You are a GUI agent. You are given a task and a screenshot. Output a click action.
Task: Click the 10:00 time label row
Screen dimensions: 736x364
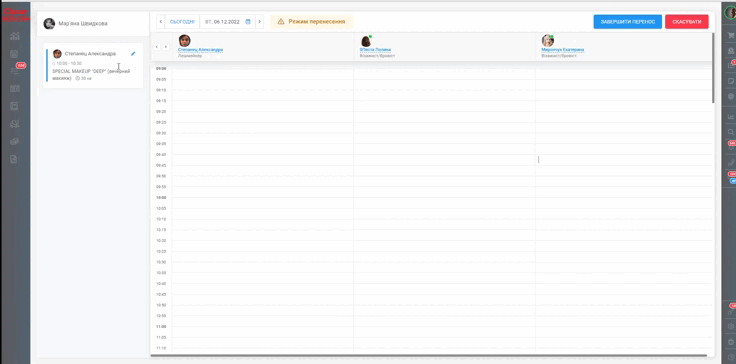(161, 198)
